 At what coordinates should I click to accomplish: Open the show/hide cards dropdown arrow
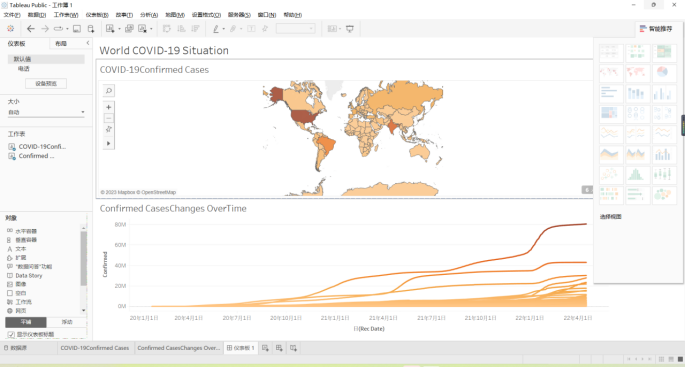click(340, 29)
